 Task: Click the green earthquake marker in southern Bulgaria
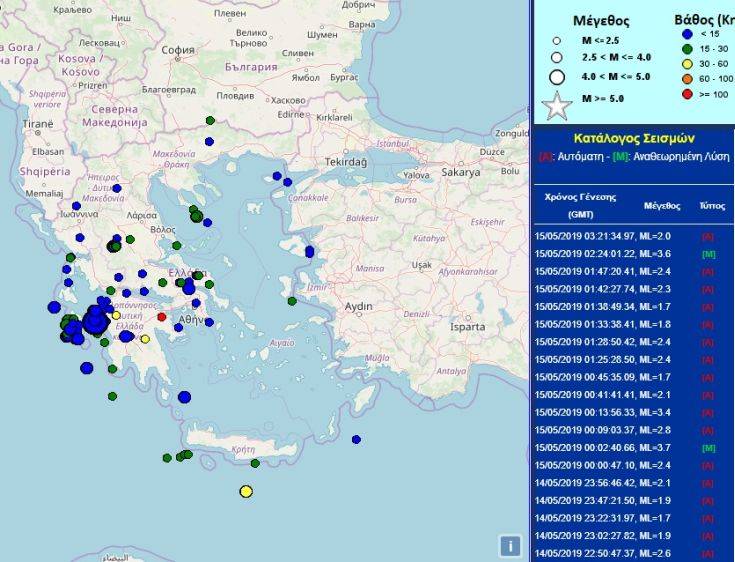click(x=210, y=120)
